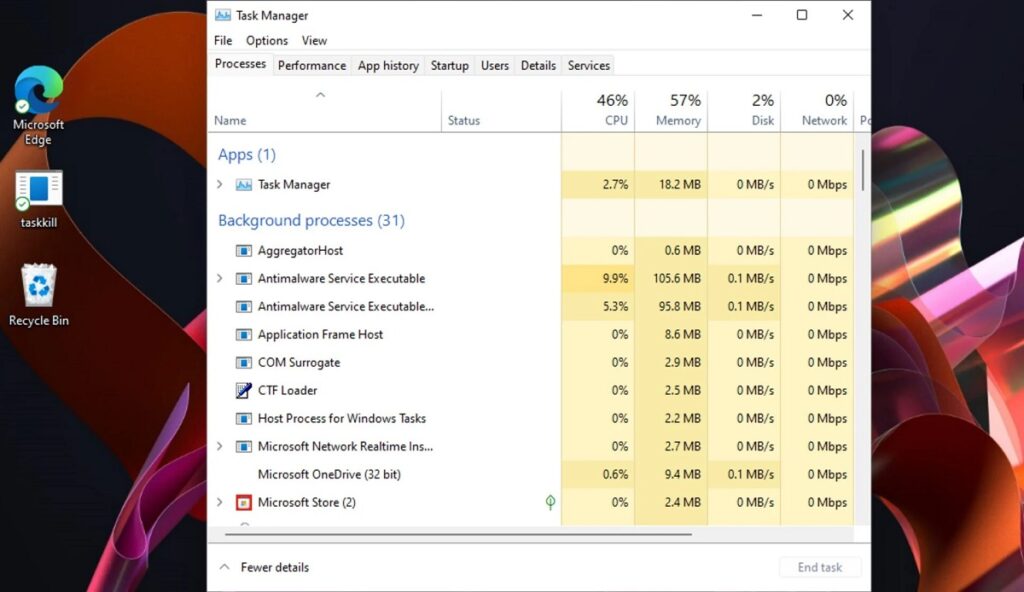Click the Fewer details link
This screenshot has height=592, width=1024.
[274, 567]
